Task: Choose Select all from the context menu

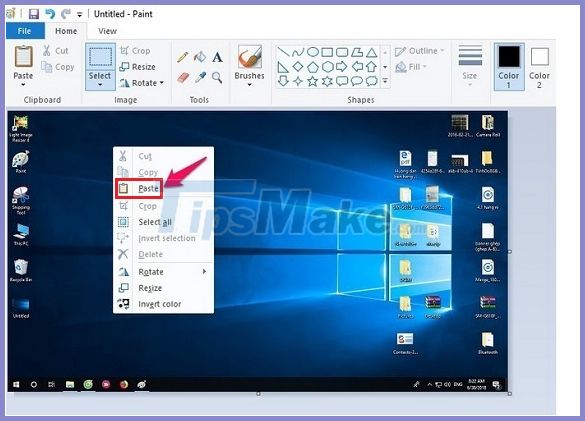Action: click(164, 222)
